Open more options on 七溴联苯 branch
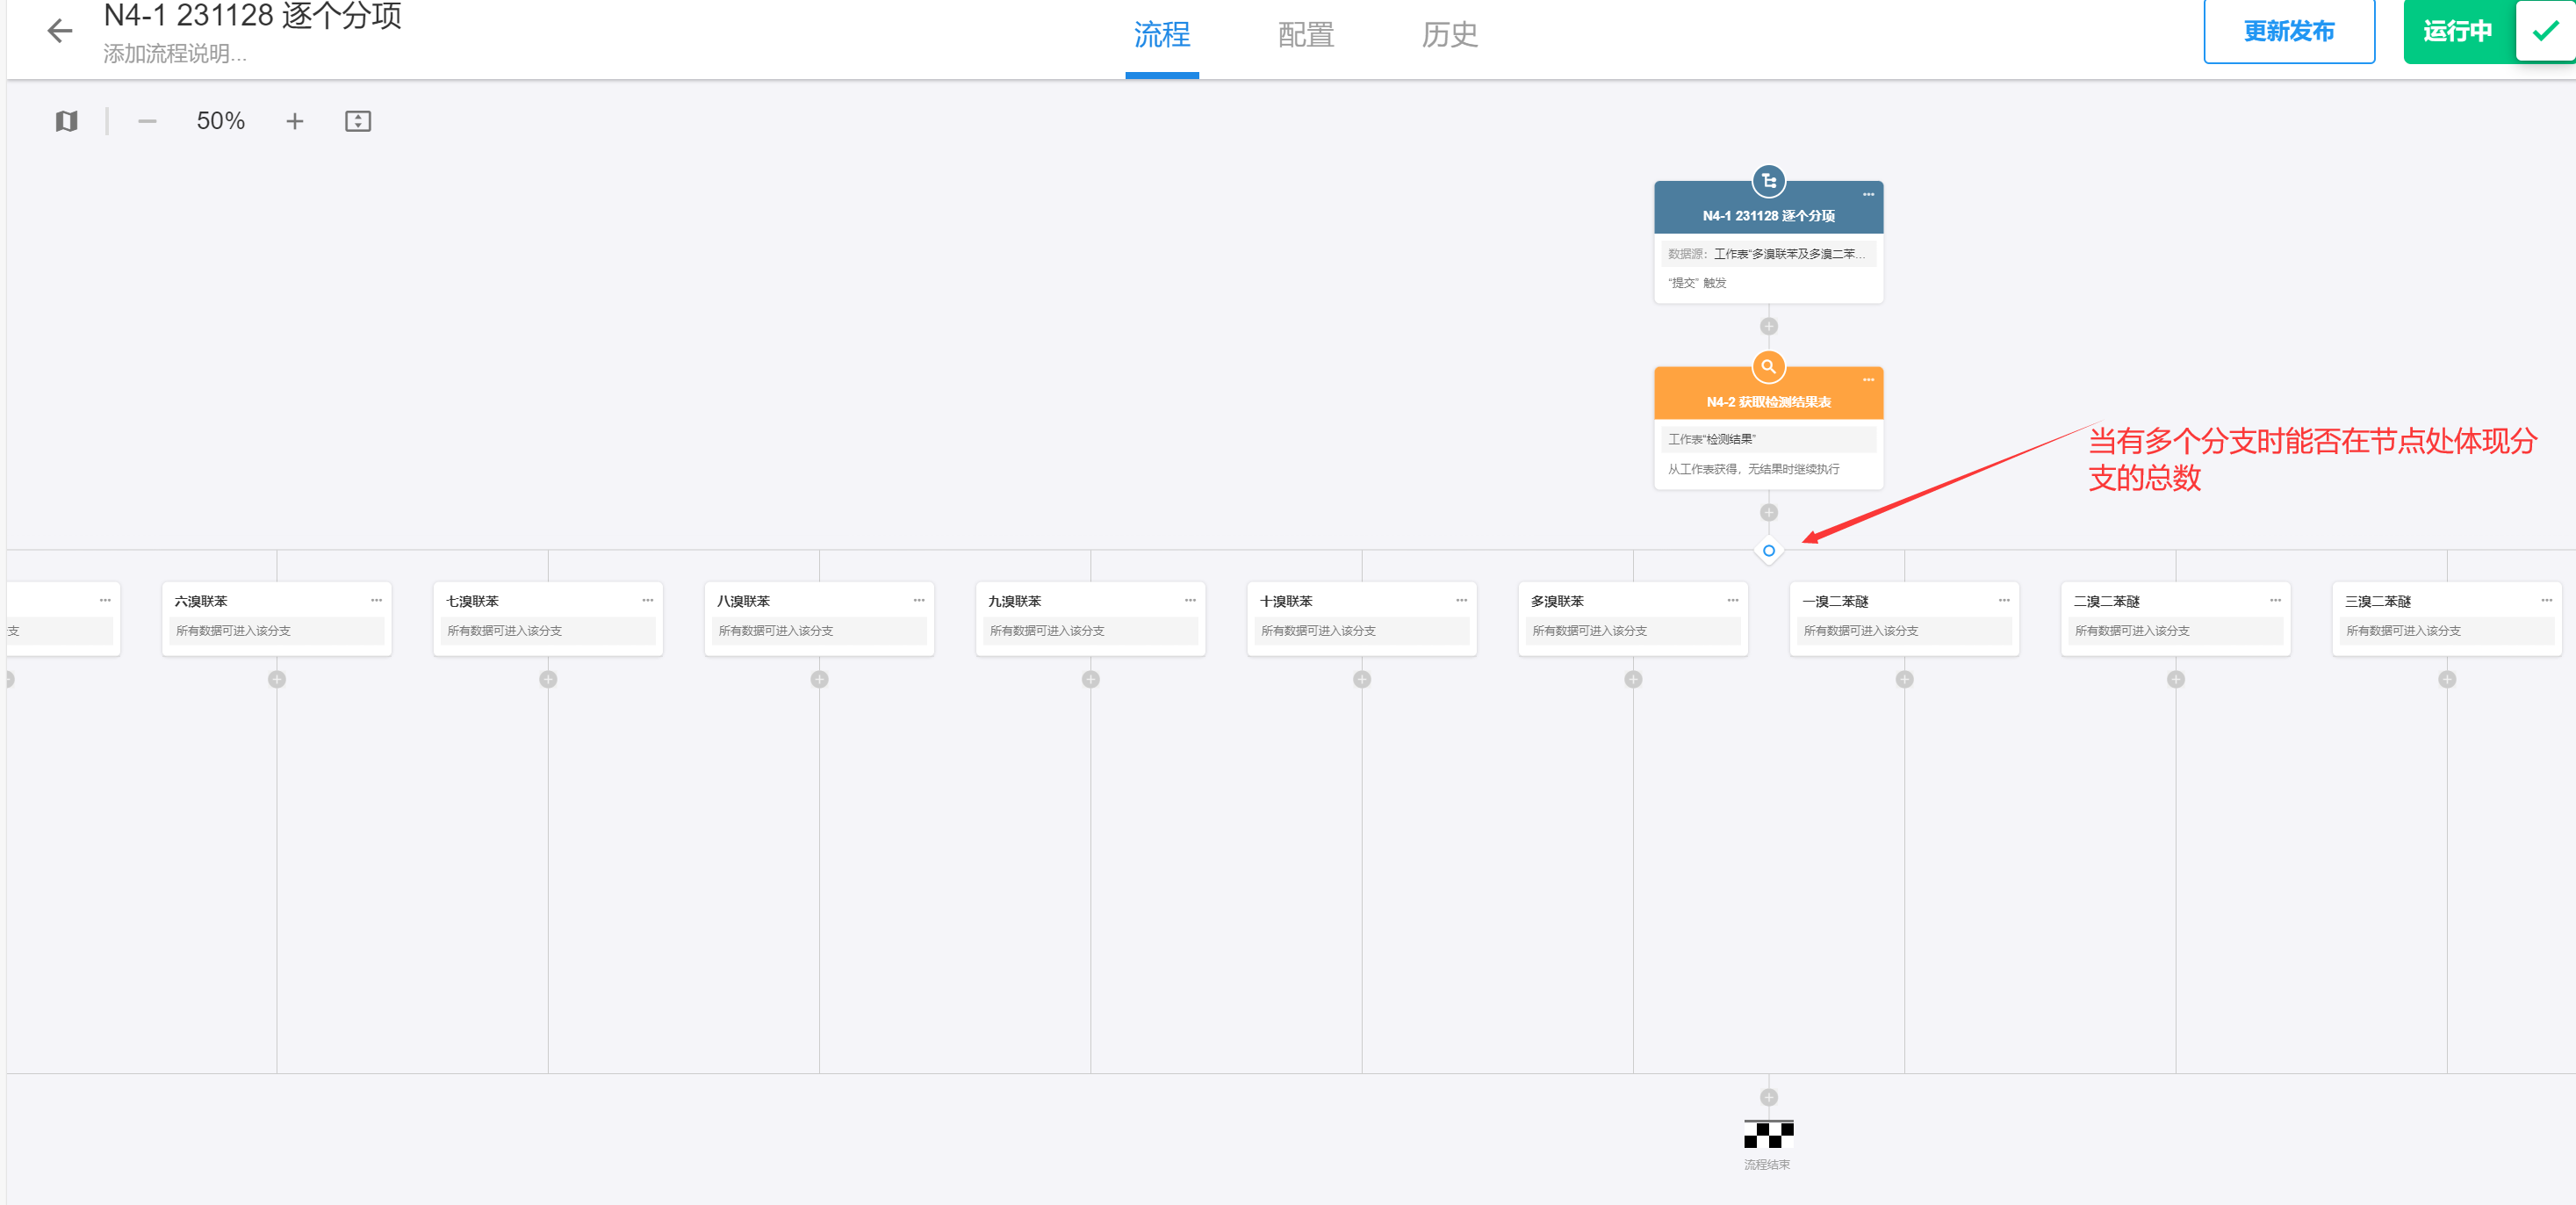The height and width of the screenshot is (1205, 2576). coord(647,600)
